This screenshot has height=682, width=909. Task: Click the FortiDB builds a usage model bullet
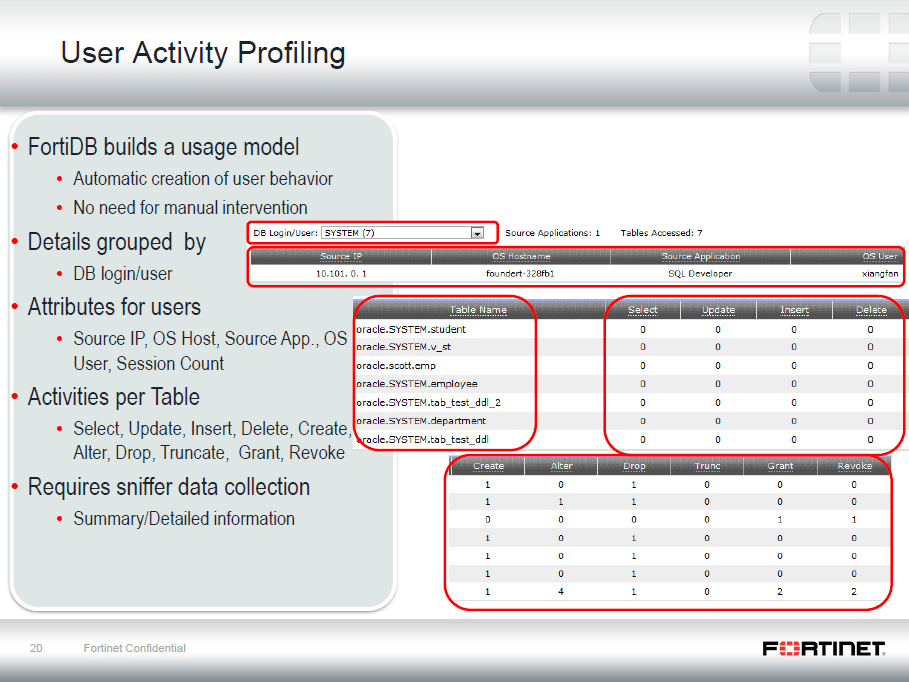(x=163, y=147)
